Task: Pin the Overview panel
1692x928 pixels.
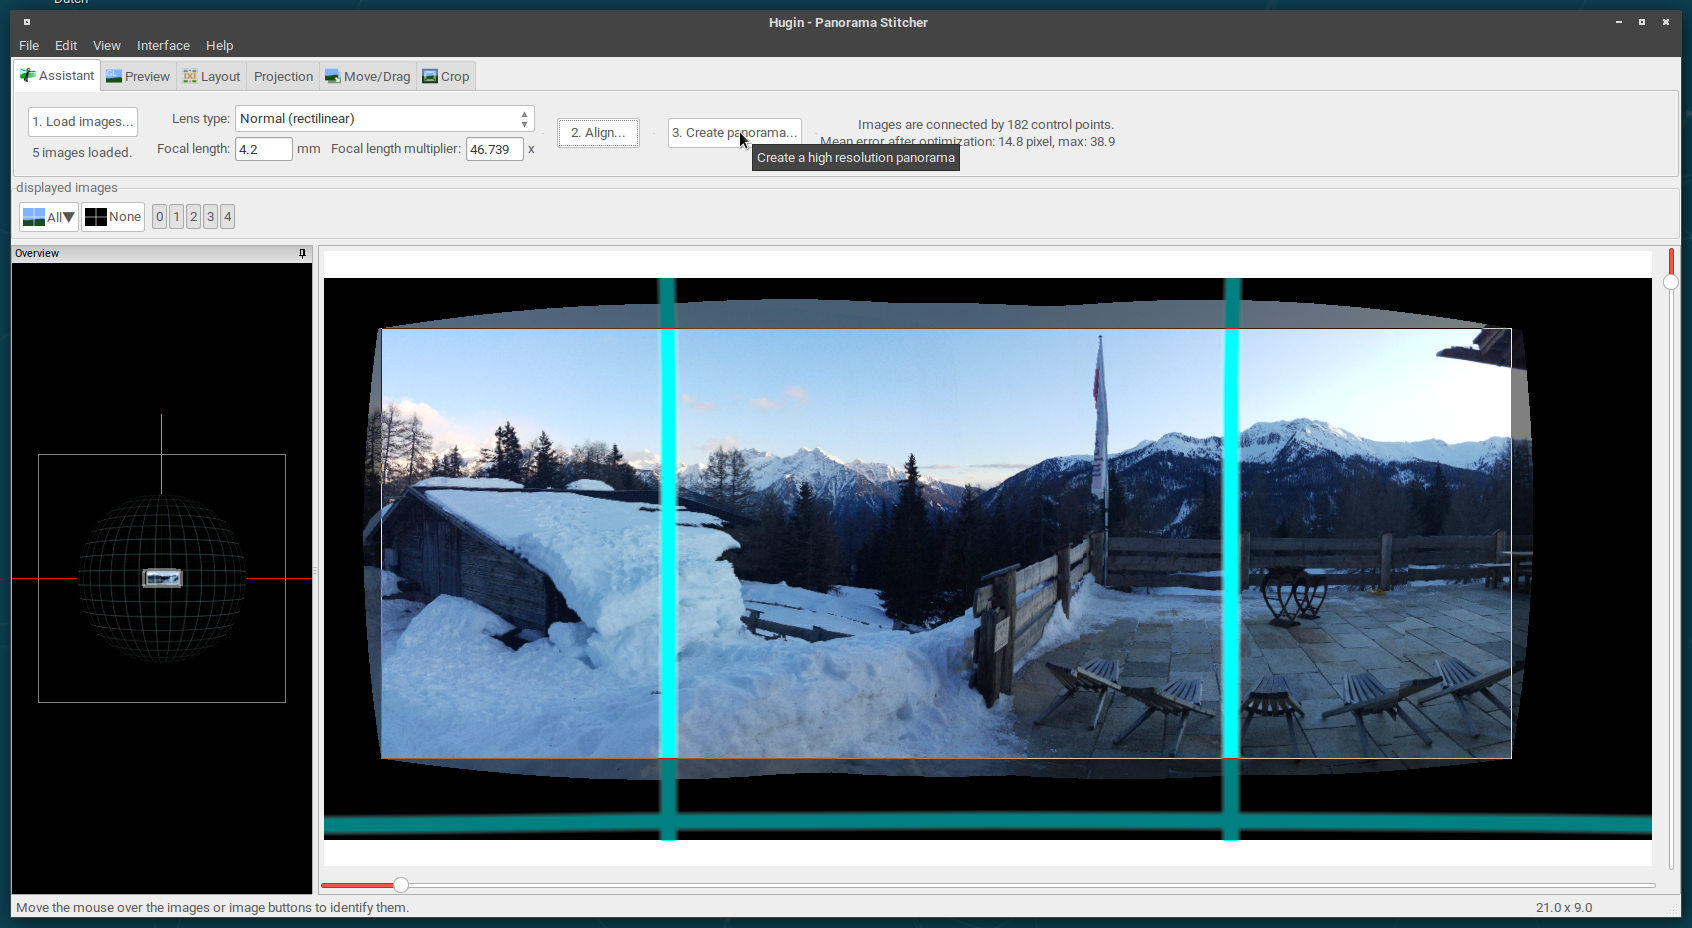Action: tap(302, 254)
